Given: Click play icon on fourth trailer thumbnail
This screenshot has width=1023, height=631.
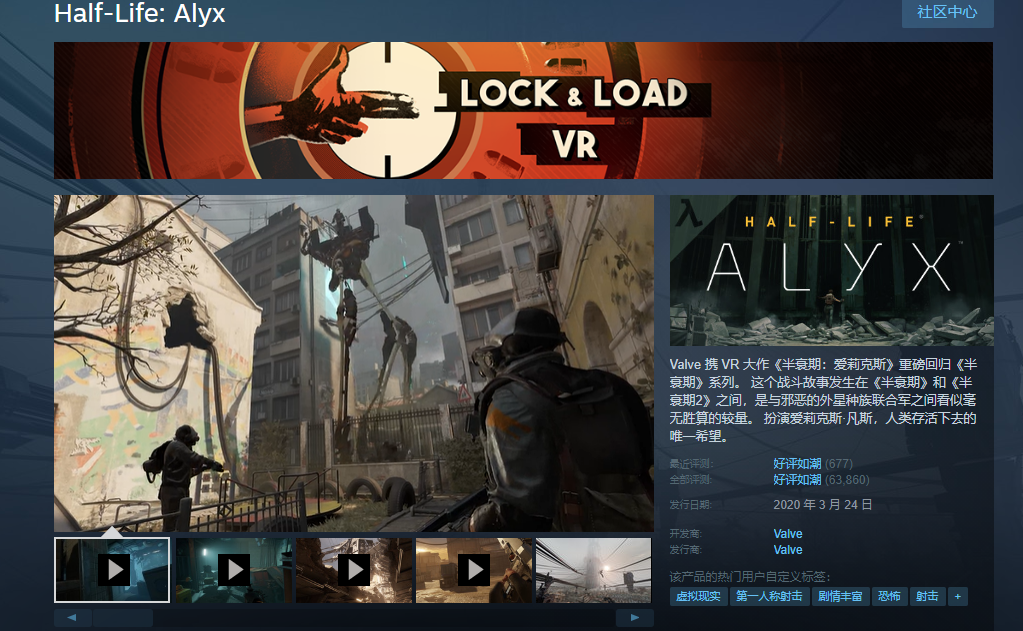Looking at the screenshot, I should (474, 570).
